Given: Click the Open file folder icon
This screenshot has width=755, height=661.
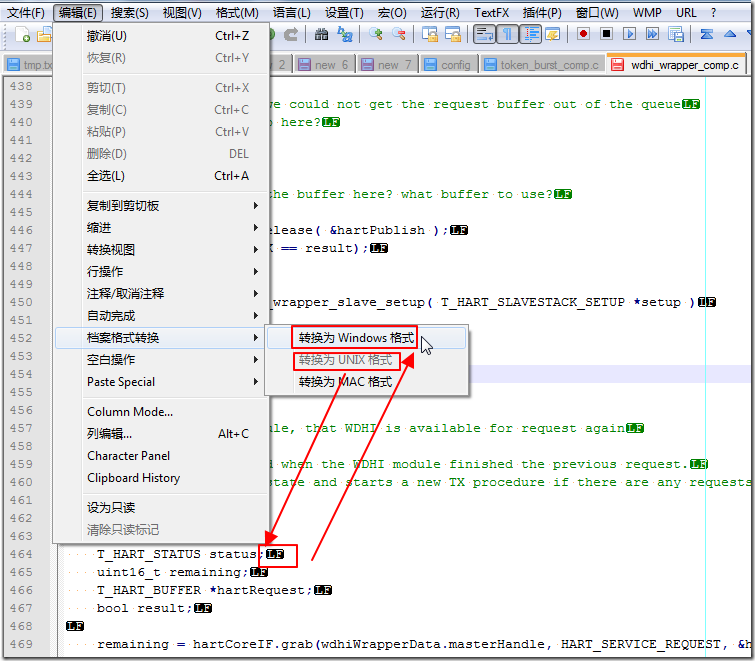Looking at the screenshot, I should pos(45,35).
